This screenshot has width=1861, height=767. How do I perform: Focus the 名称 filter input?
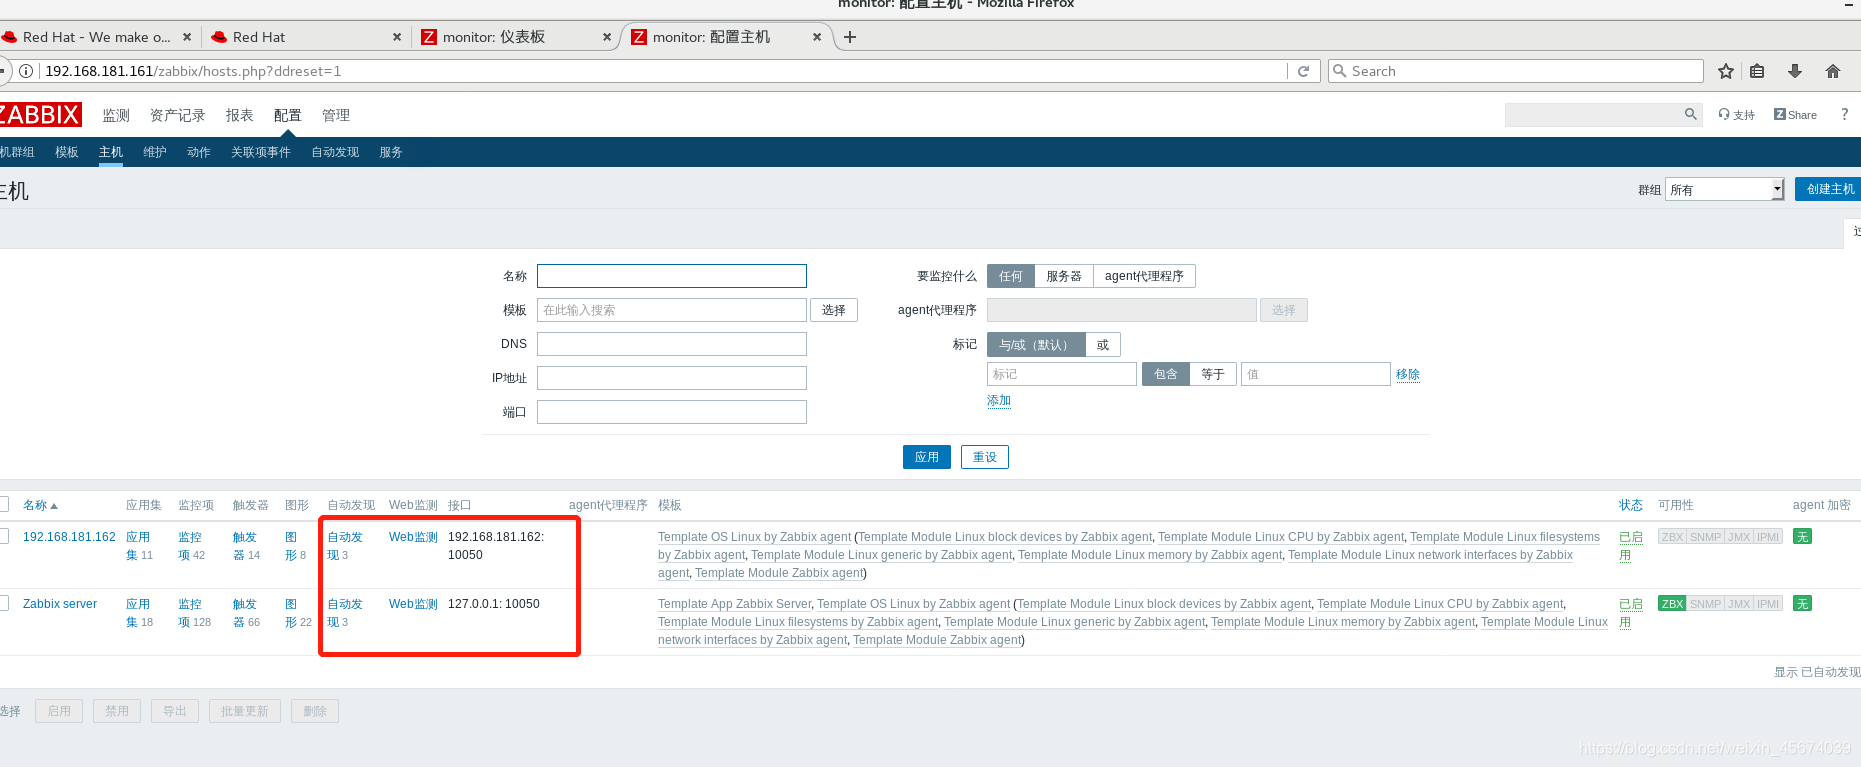[x=672, y=276]
